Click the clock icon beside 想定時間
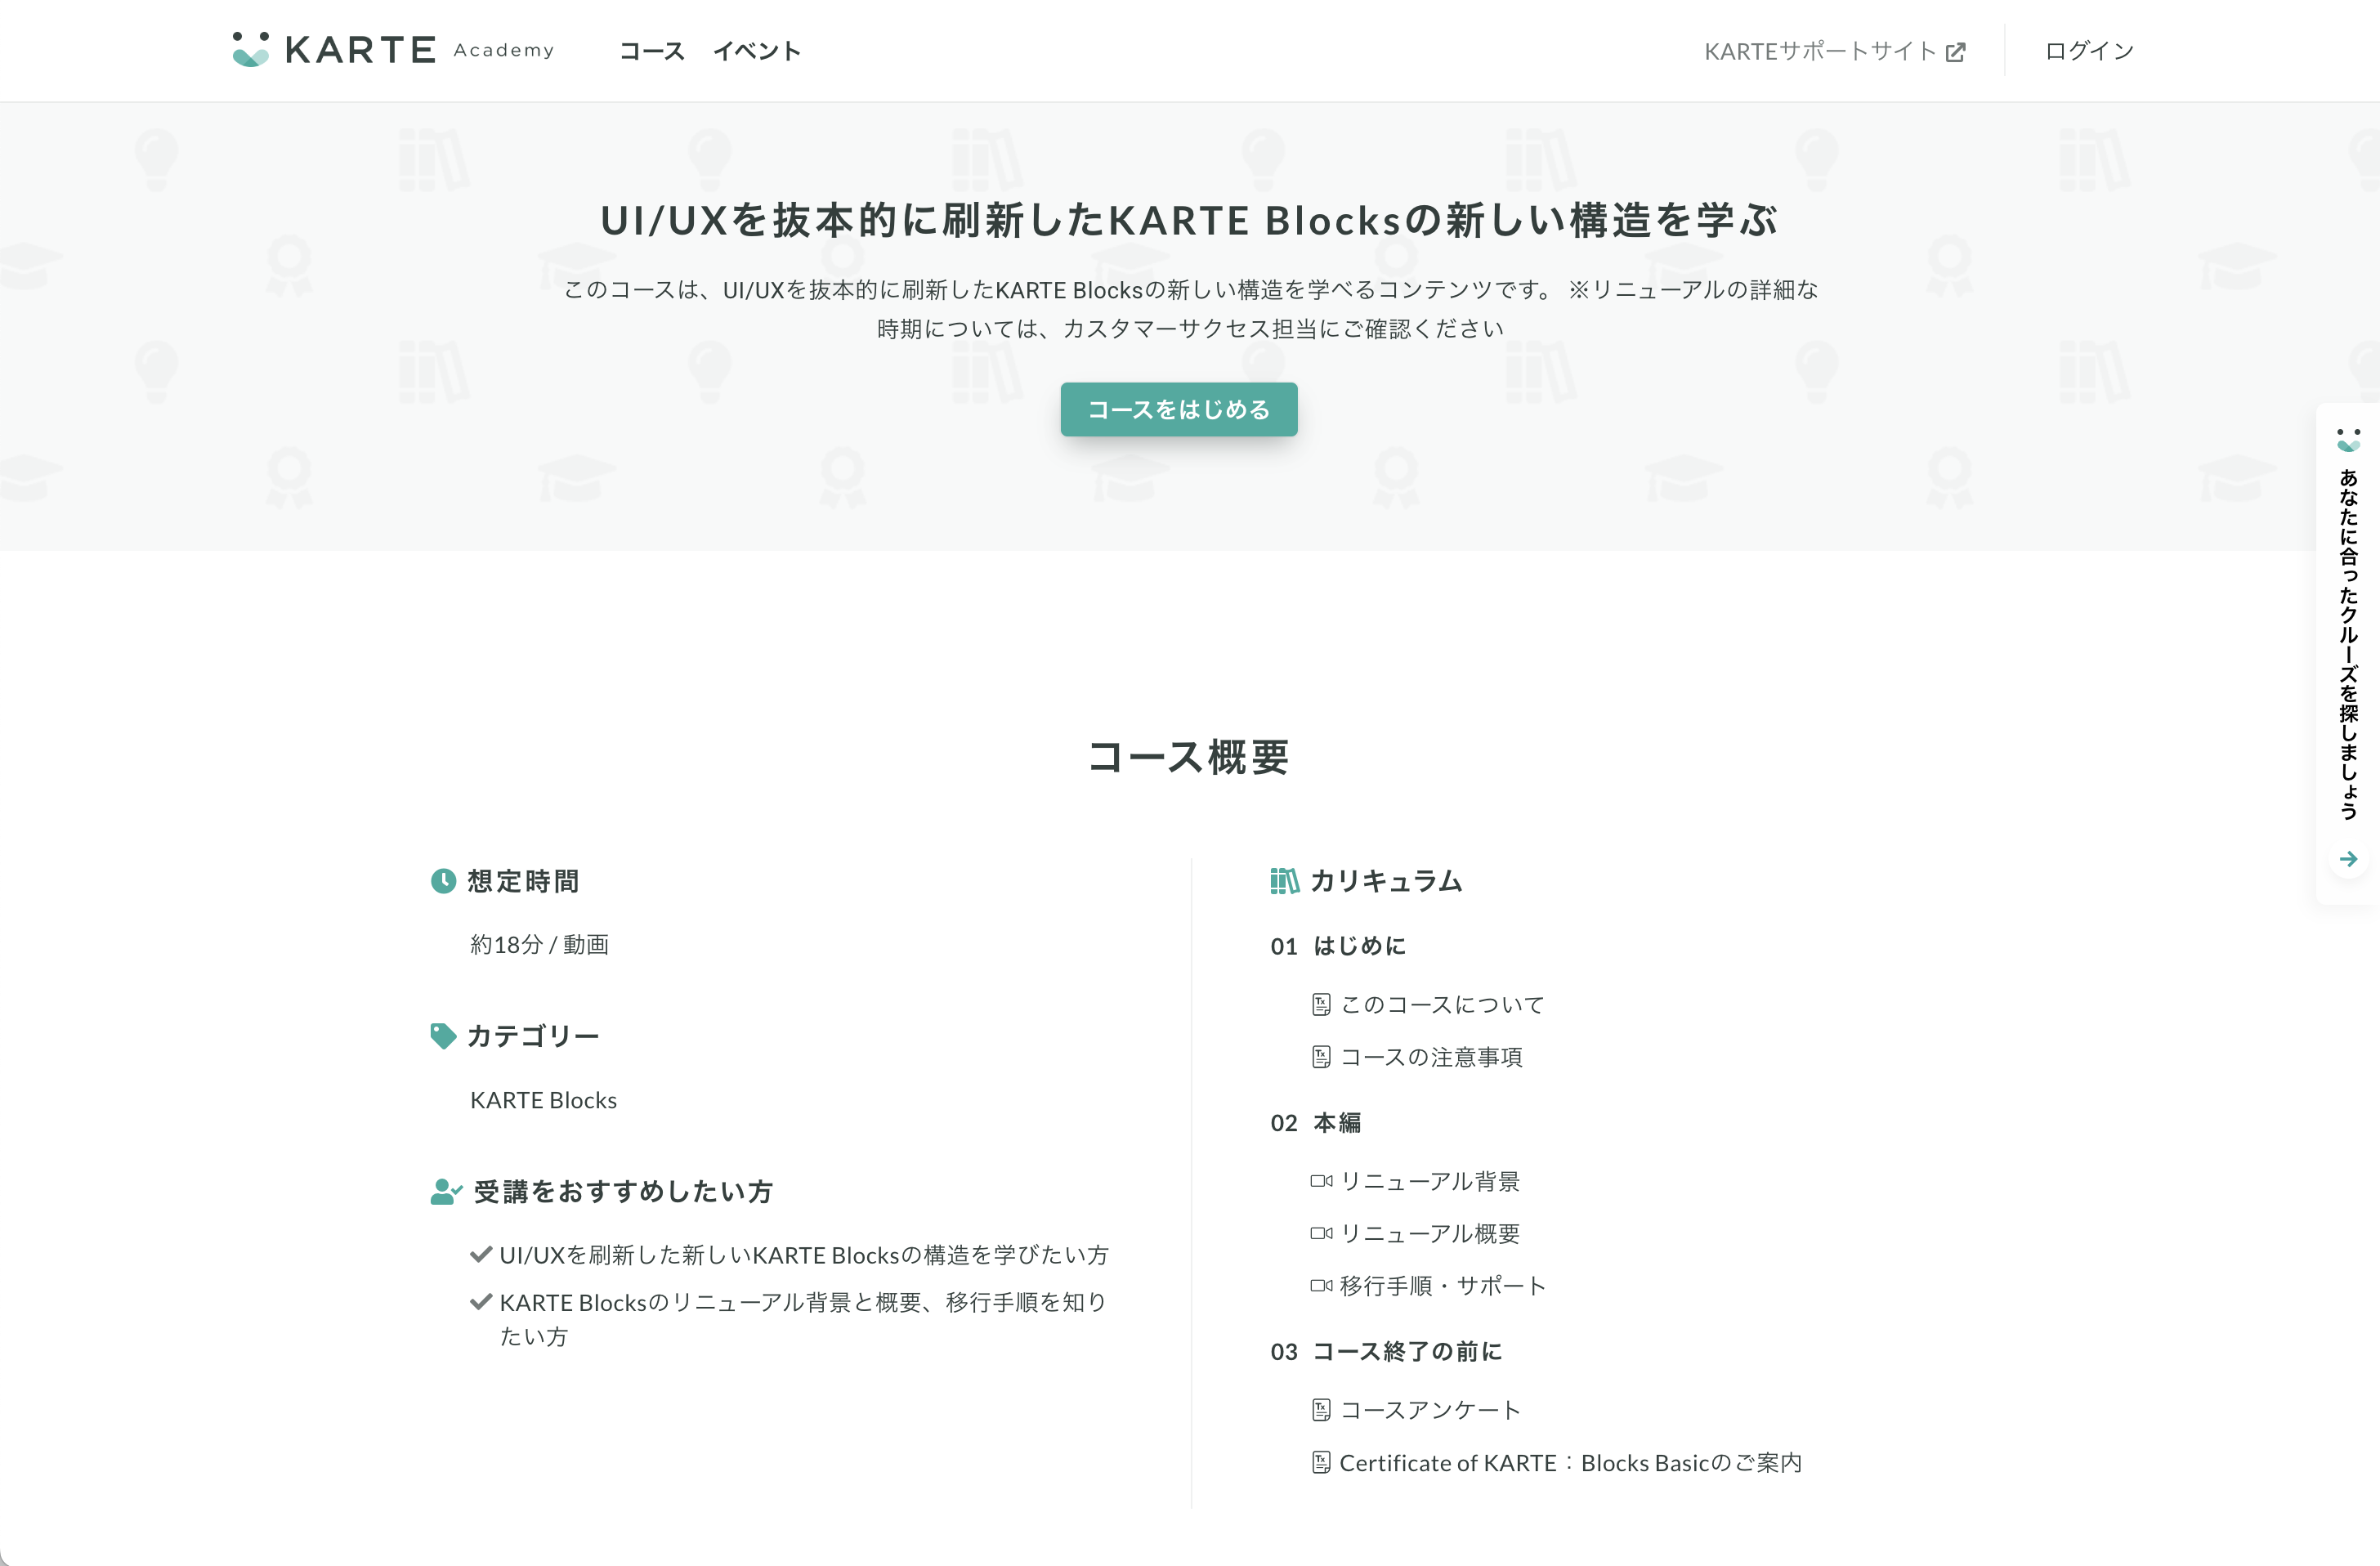2380x1566 pixels. pos(443,881)
